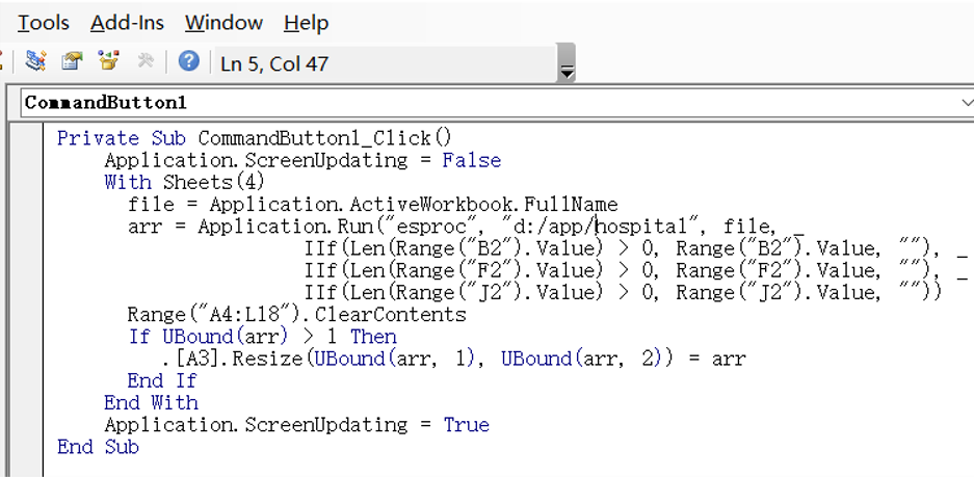Expand the toolbar options arrow
974x477 pixels.
pyautogui.click(x=566, y=63)
